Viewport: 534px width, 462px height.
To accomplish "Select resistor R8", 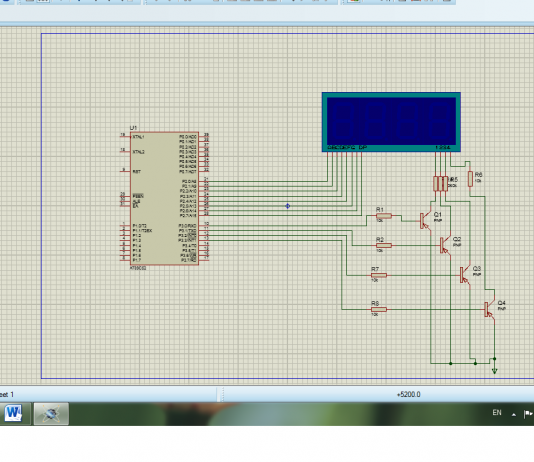I will pos(379,309).
